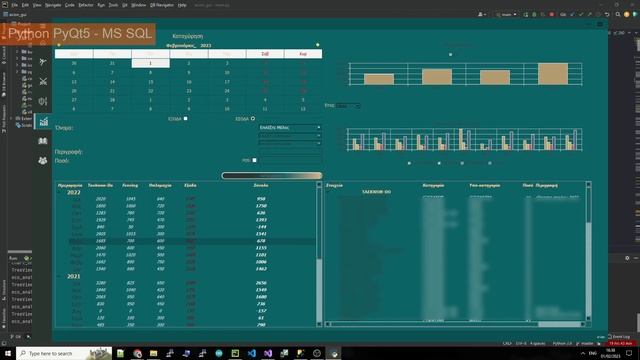The image size is (640, 360).
Task: Select day 22 in the calendar
Action: (151, 91)
